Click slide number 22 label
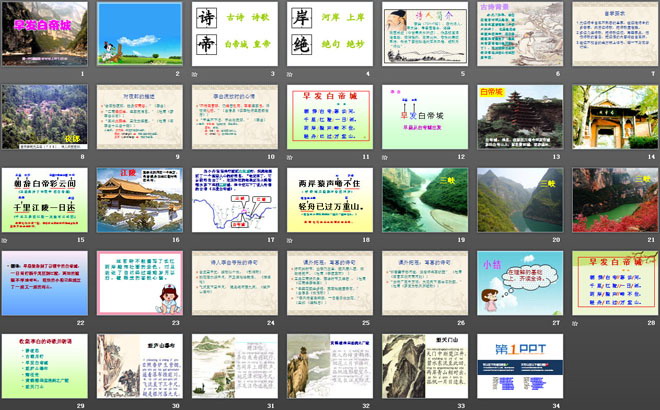660x410 pixels. [x=81, y=323]
